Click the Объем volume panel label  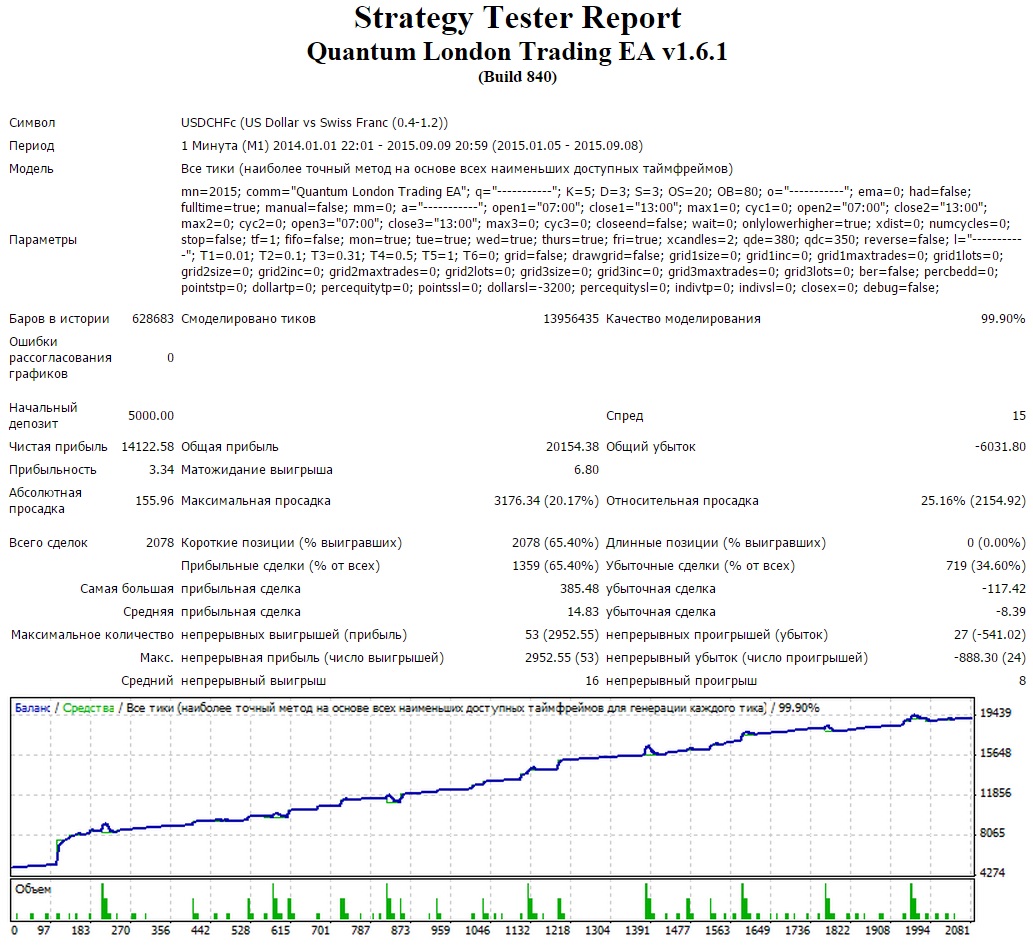[x=33, y=890]
